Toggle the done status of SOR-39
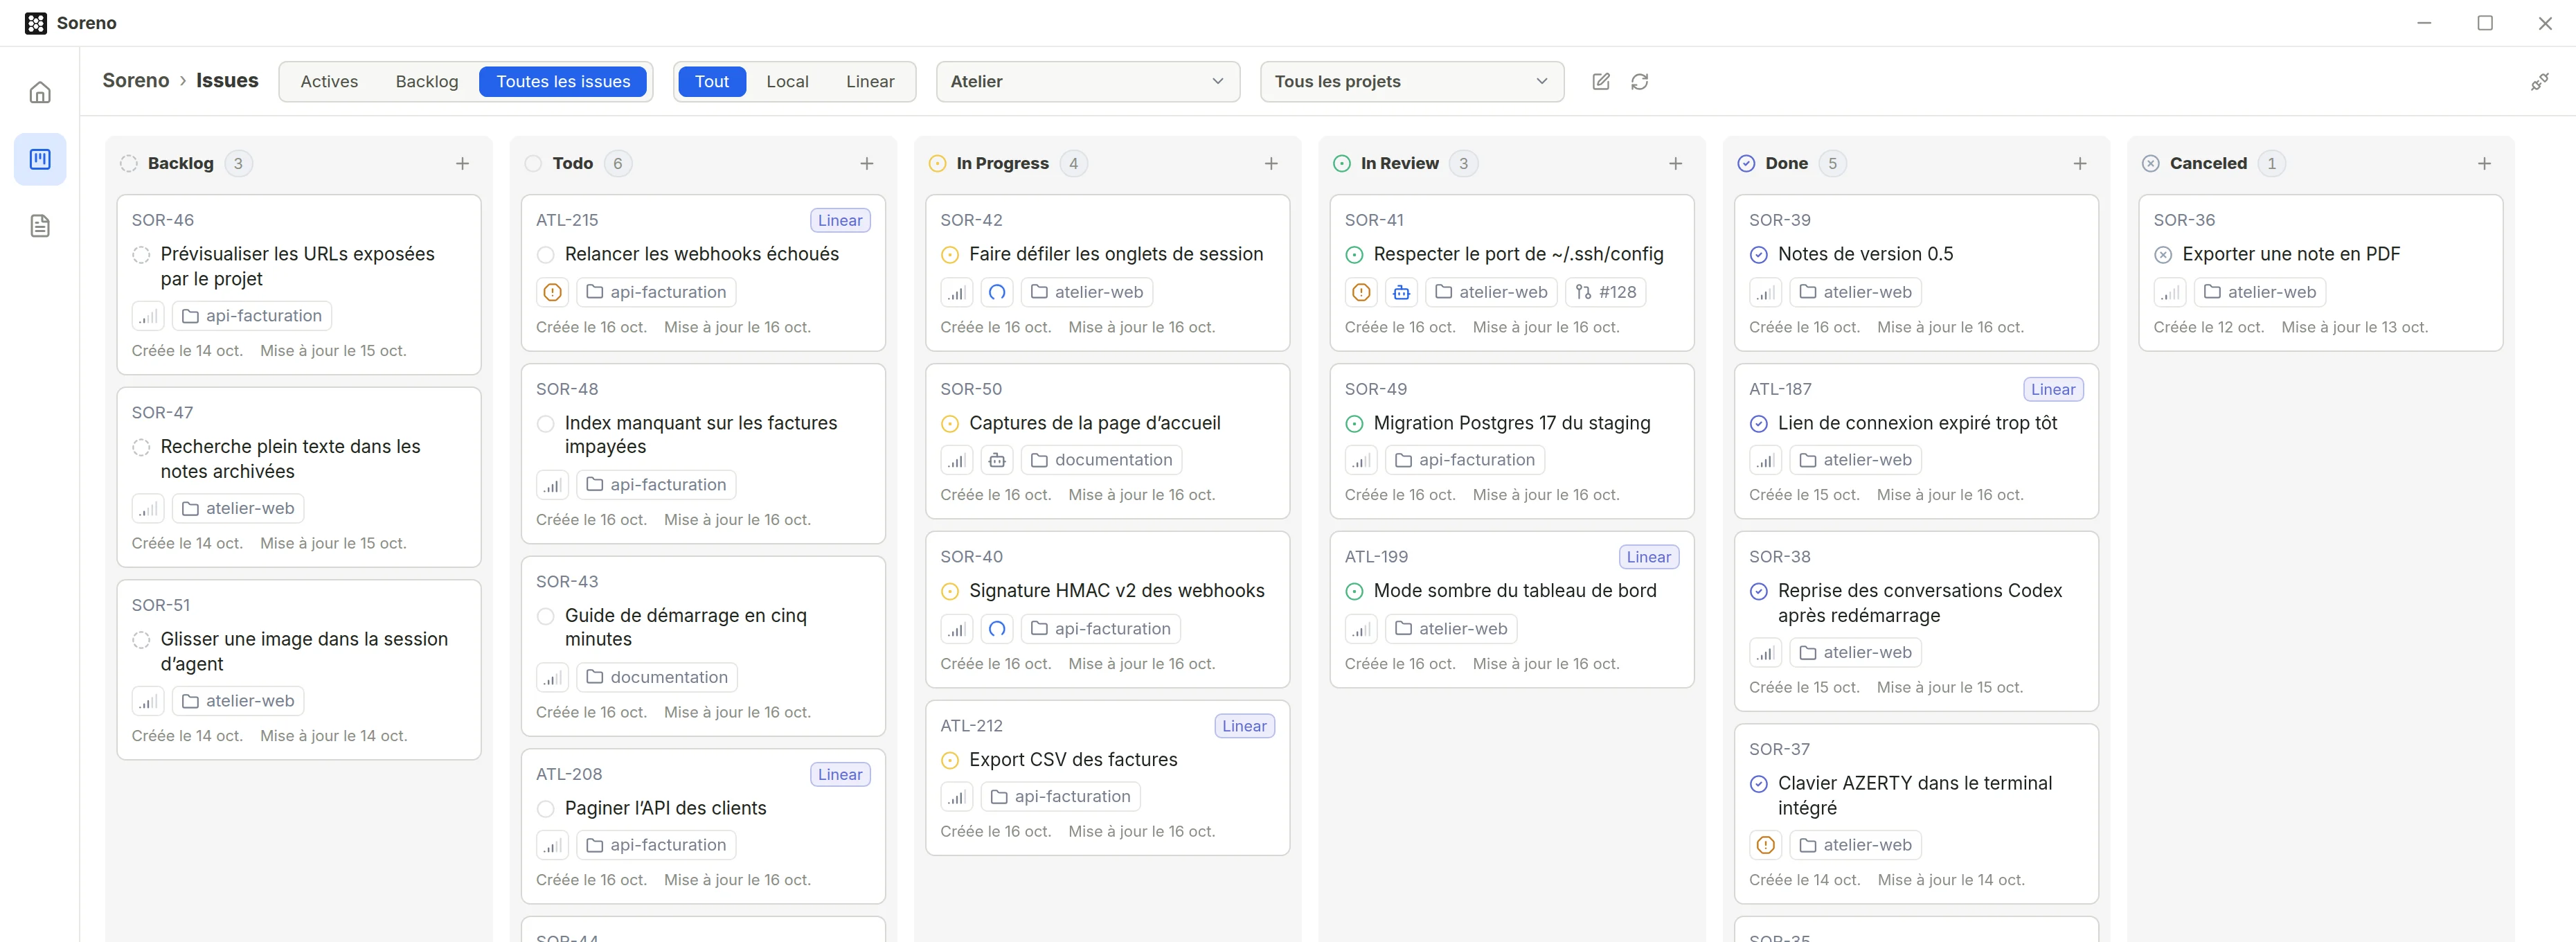This screenshot has width=2576, height=942. pyautogui.click(x=1758, y=255)
